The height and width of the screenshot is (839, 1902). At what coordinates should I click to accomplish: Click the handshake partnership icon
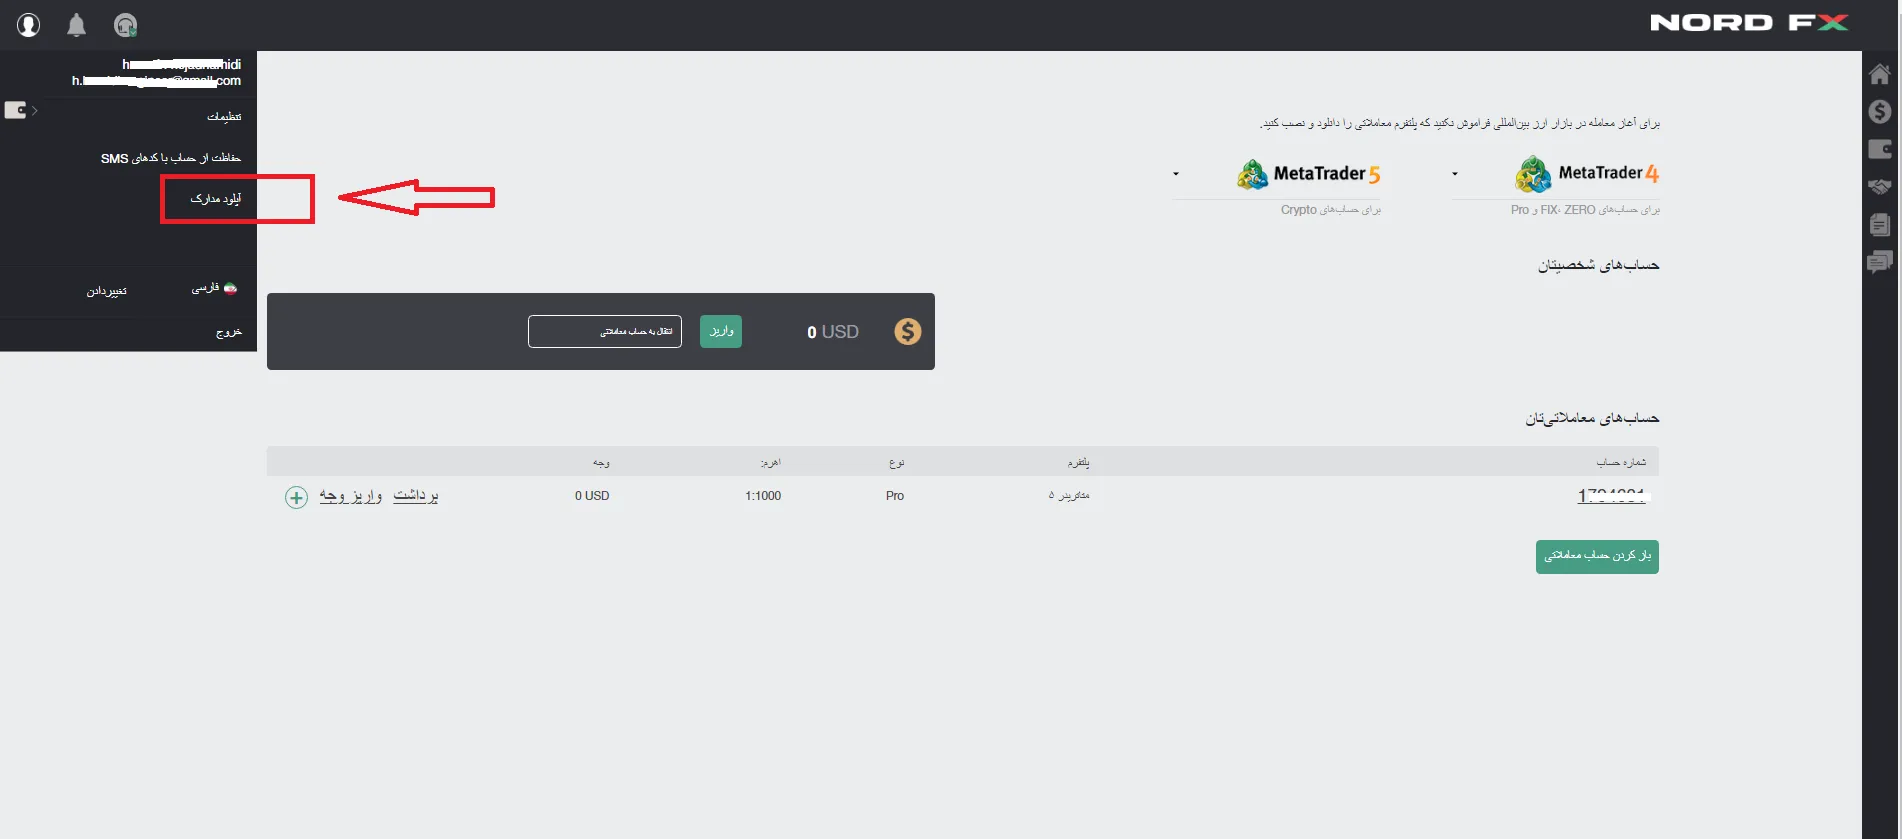[x=1879, y=187]
